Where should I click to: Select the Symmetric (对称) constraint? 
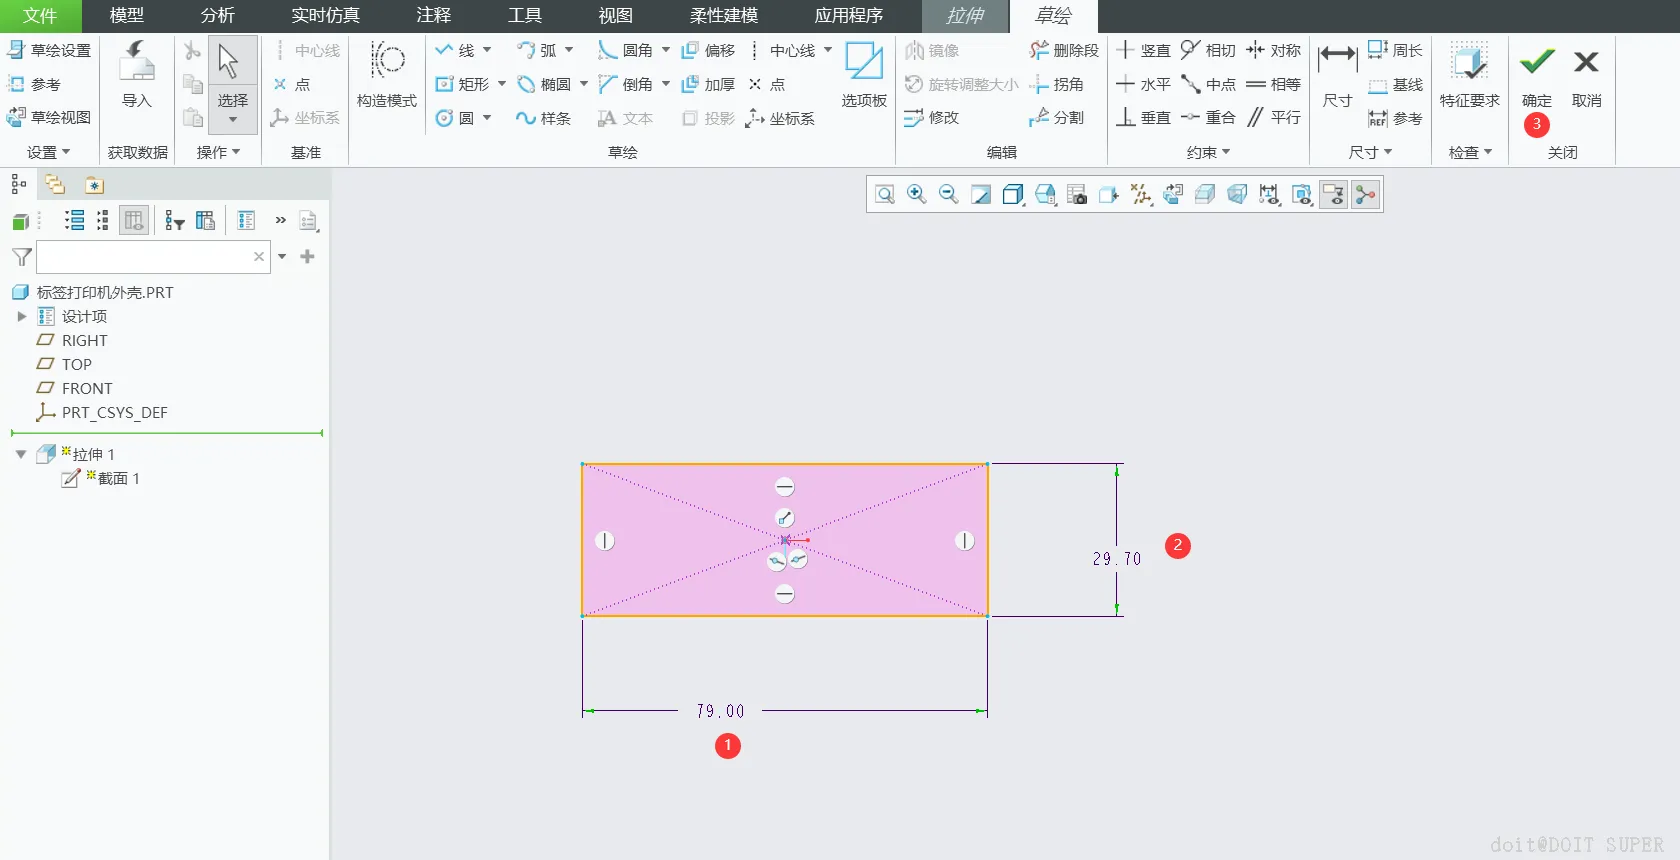1274,50
